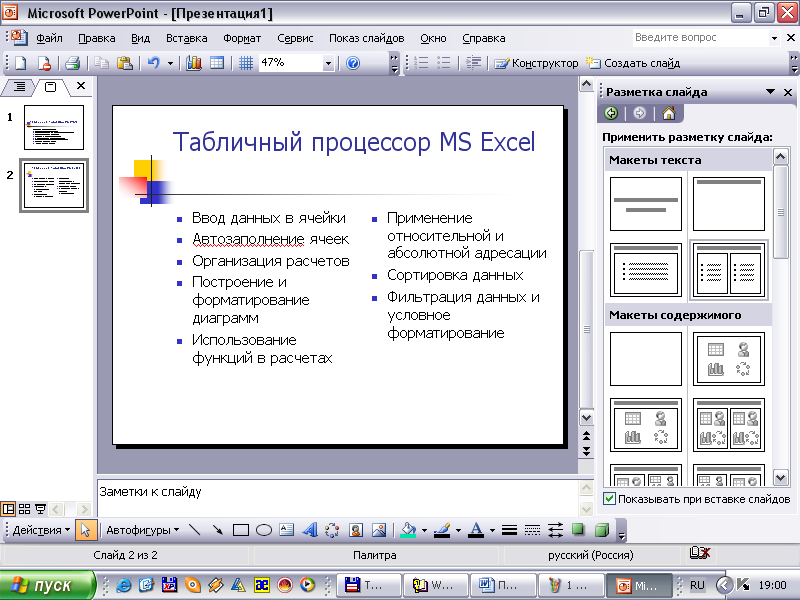Insert WordArt object

[x=310, y=530]
